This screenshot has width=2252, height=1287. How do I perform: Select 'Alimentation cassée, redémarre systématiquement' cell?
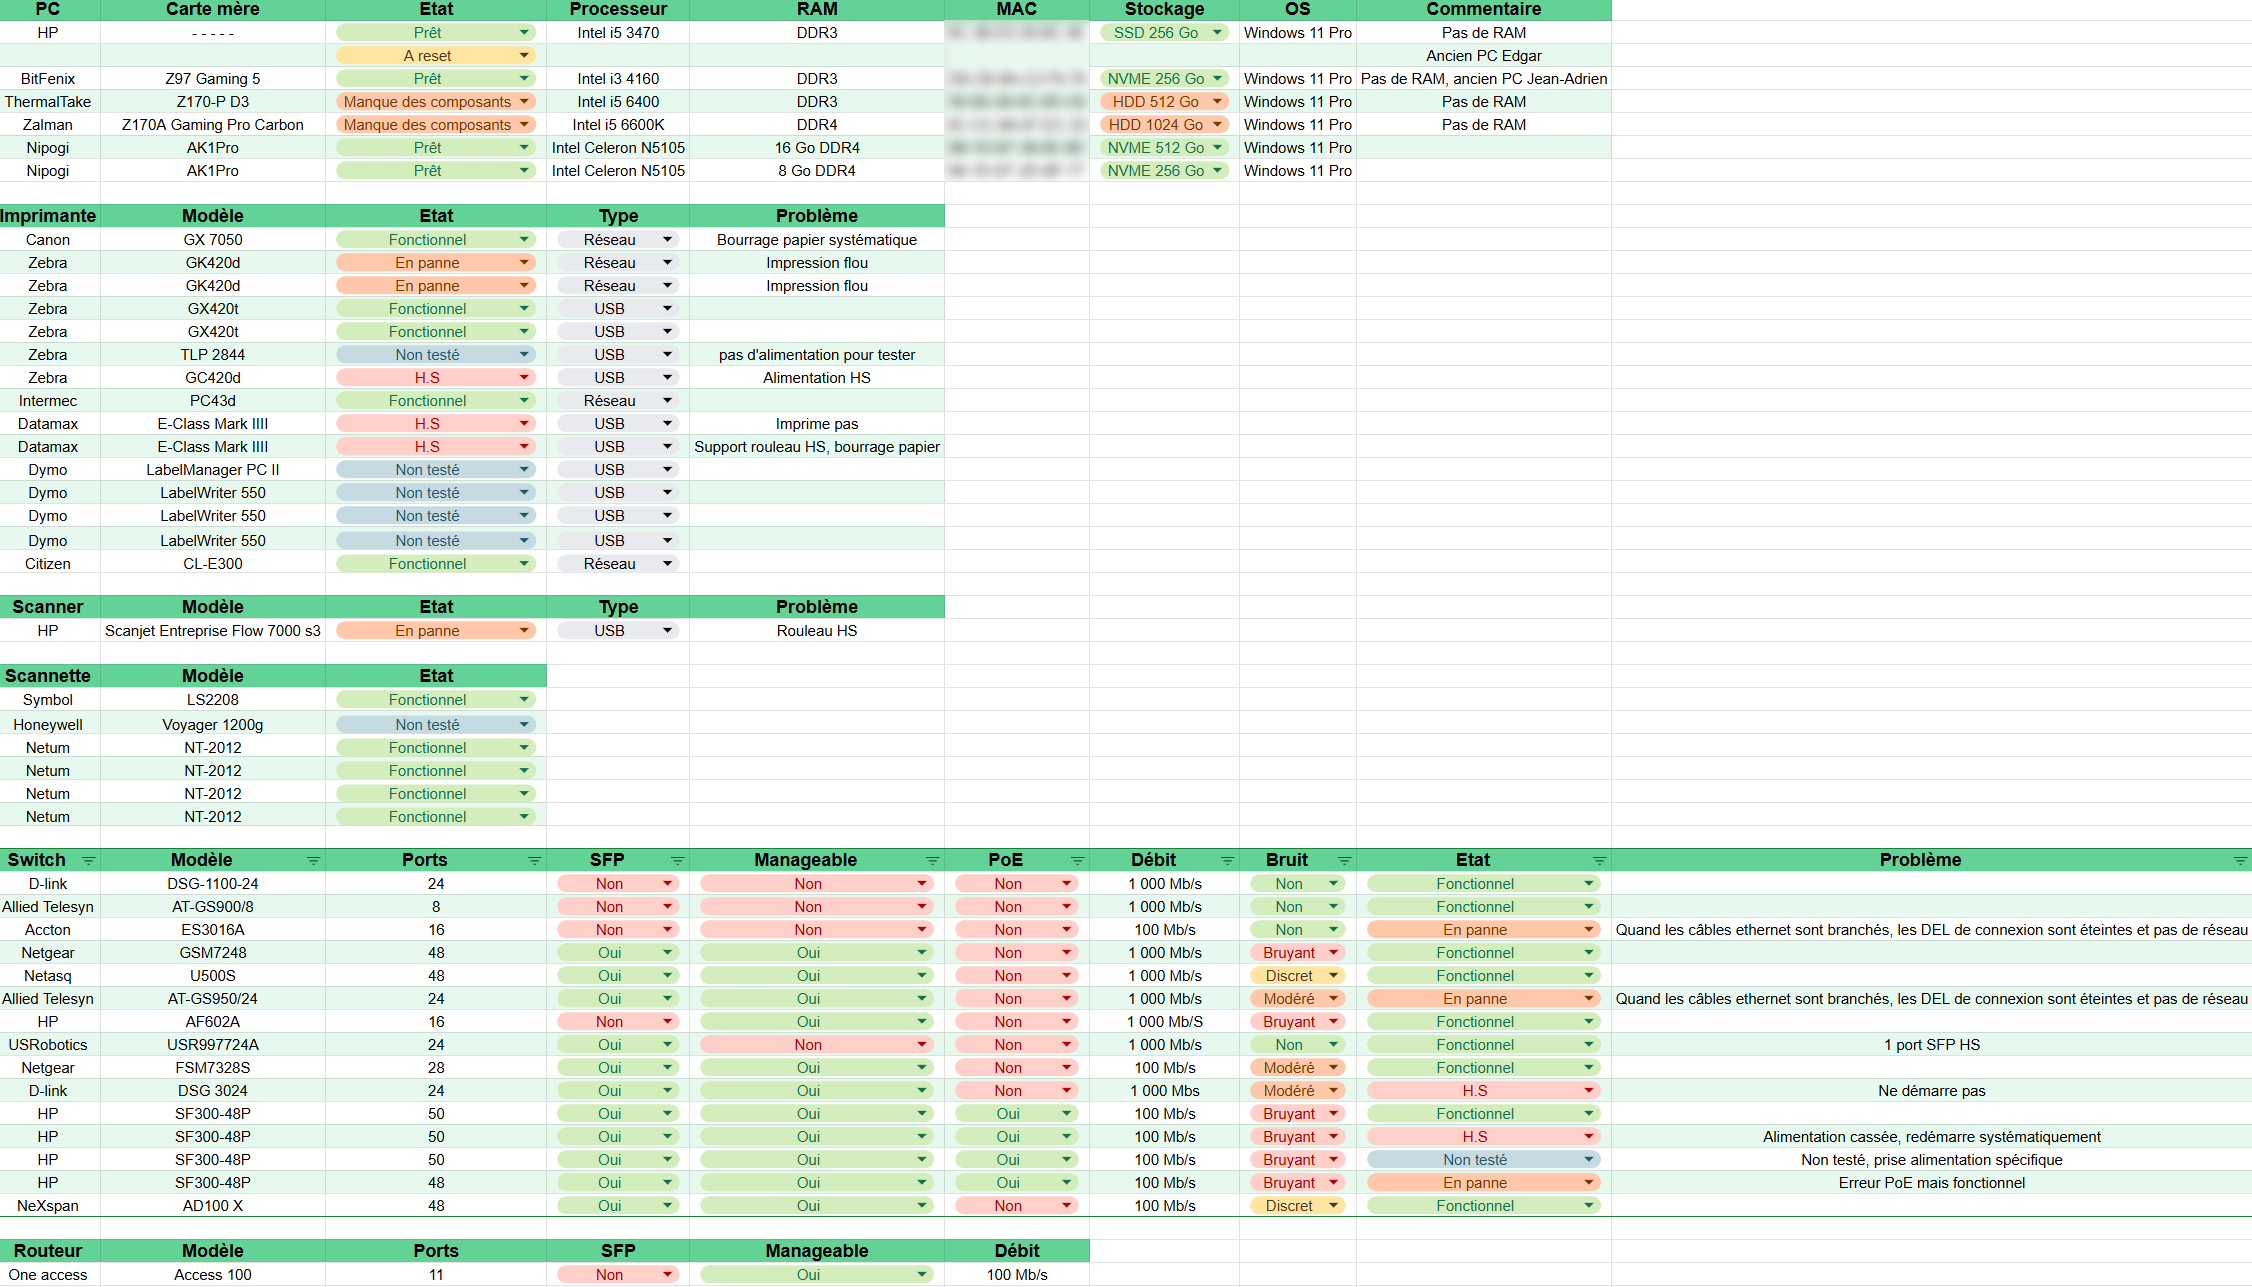click(x=1932, y=1137)
